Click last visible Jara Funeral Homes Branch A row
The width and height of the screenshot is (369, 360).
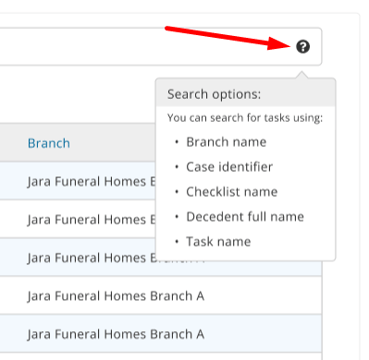161,333
